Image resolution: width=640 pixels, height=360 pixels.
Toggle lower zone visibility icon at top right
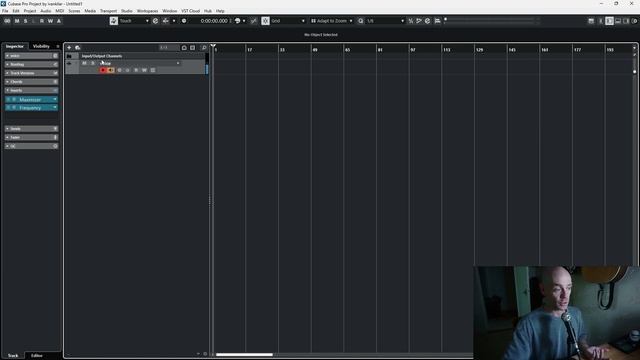(x=618, y=21)
